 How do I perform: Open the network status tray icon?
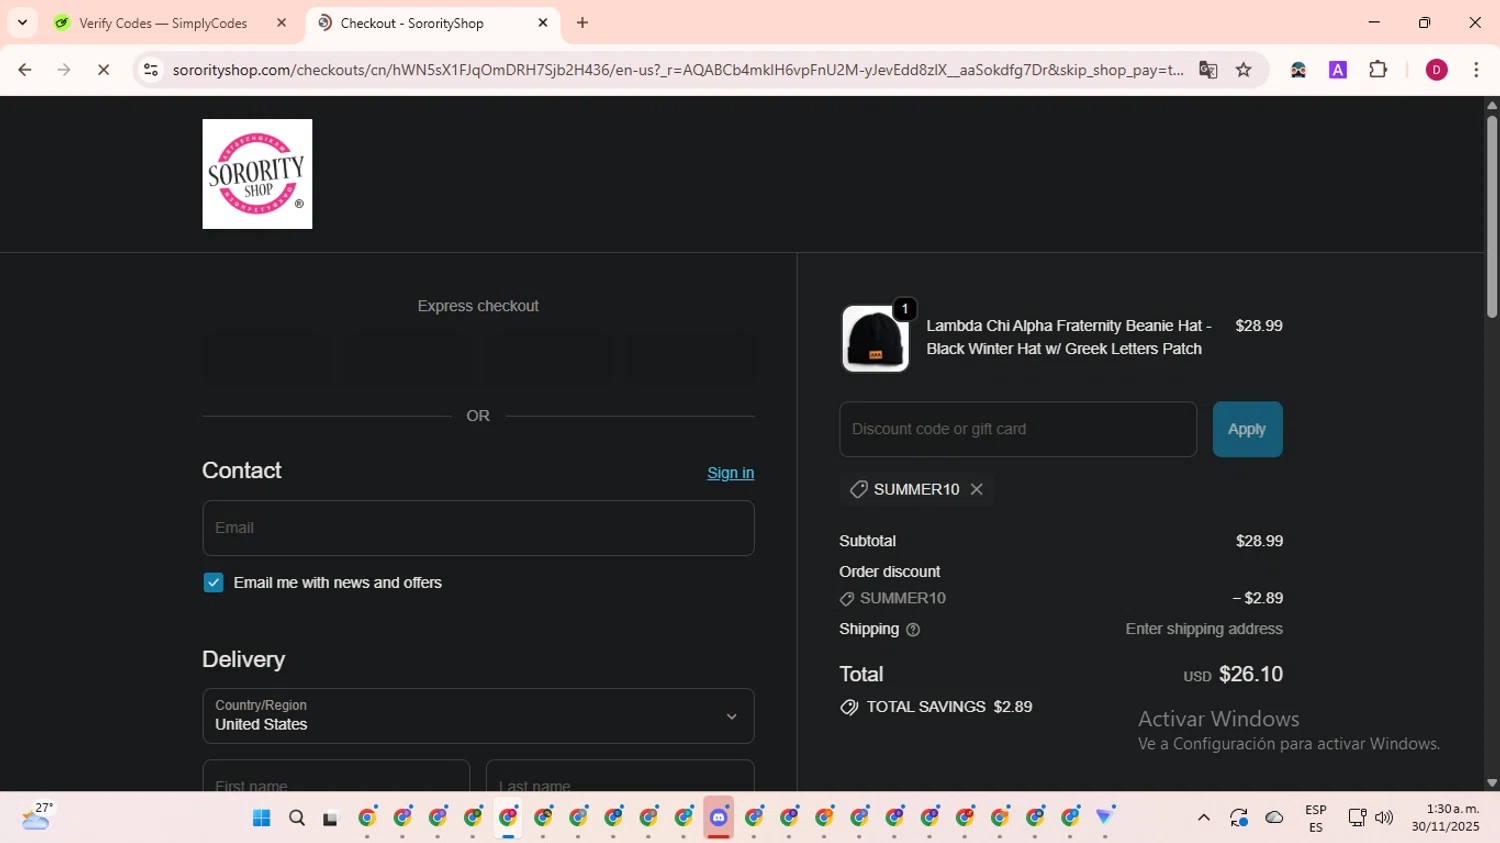[1356, 818]
